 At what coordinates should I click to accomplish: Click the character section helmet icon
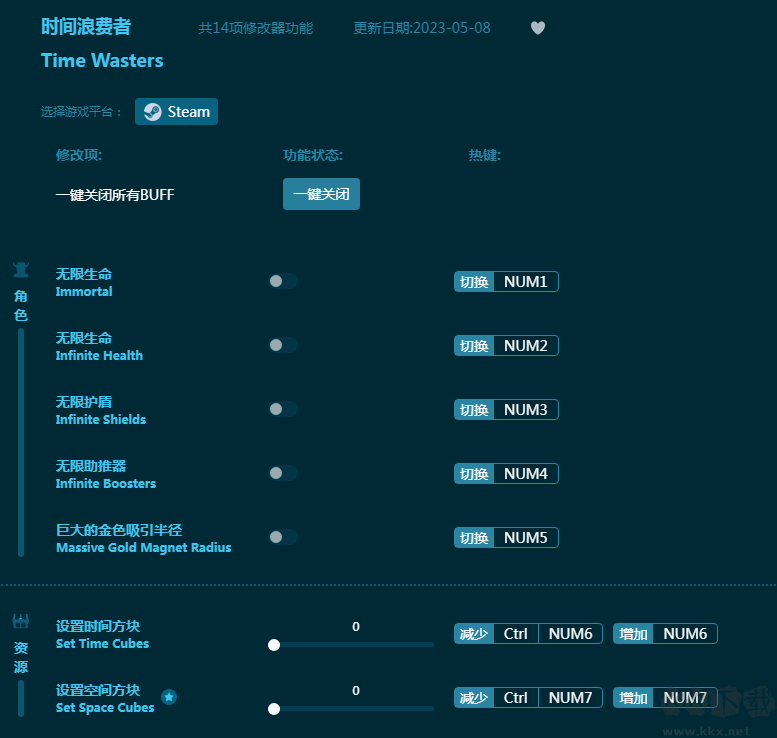click(x=21, y=270)
